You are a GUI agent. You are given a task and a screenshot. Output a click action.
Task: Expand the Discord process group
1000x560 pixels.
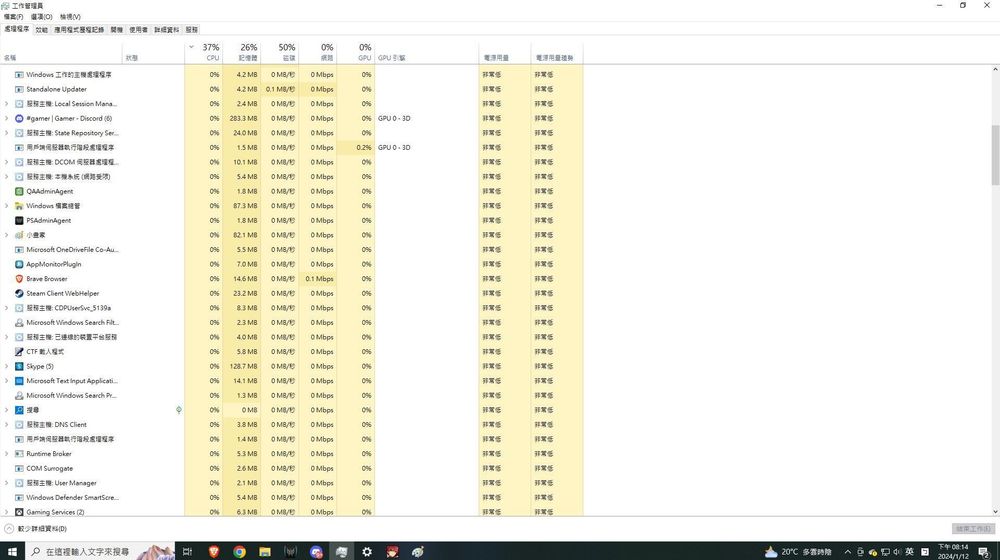(6, 118)
